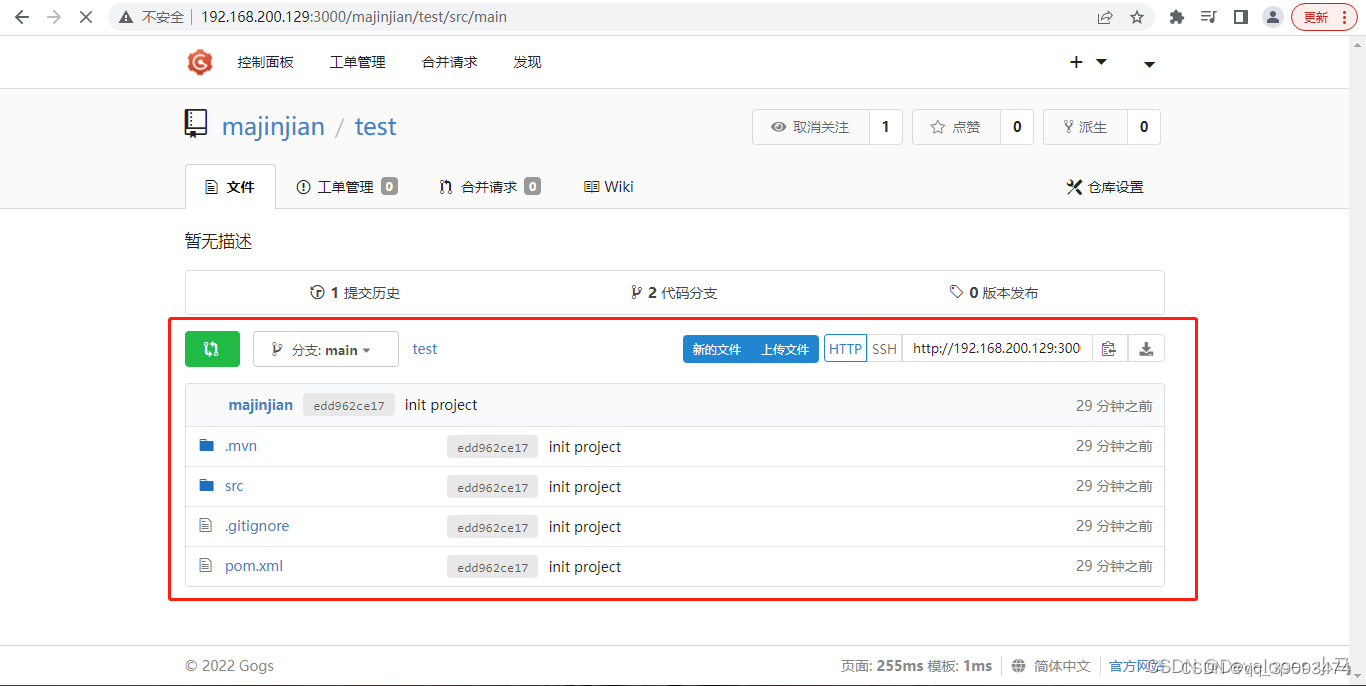1366x686 pixels.
Task: Open 工单管理 in the top navigation
Action: coord(357,62)
